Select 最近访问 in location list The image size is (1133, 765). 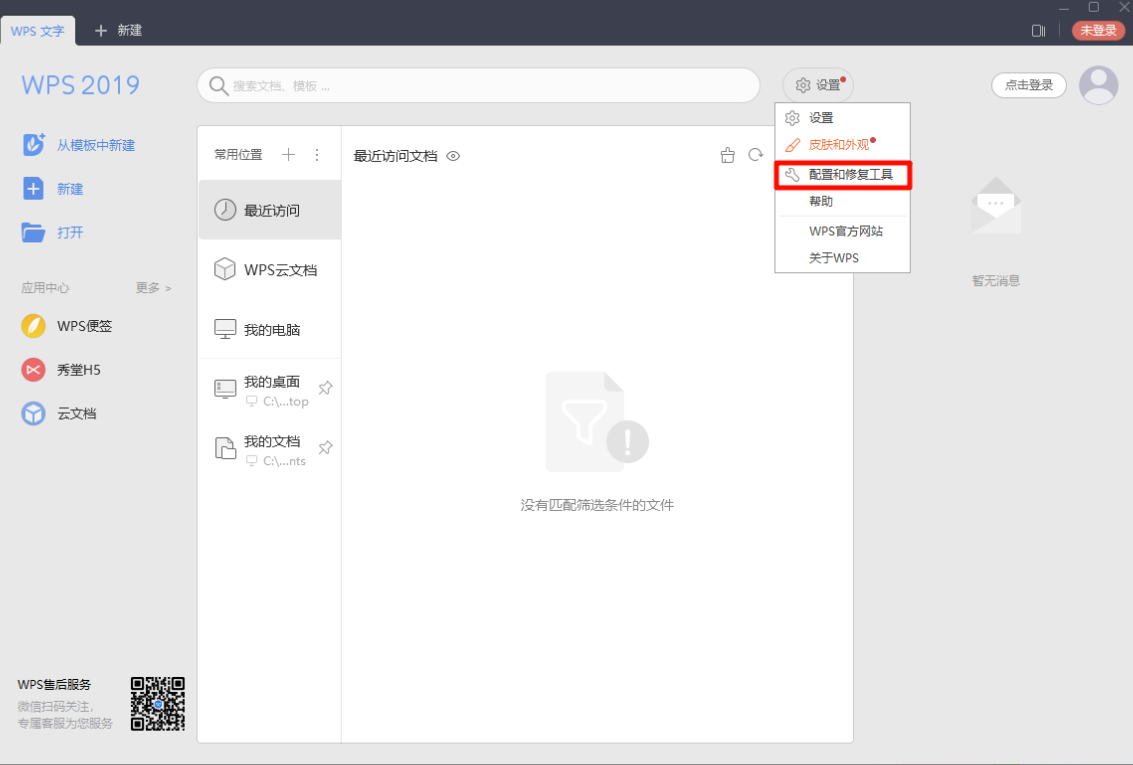tap(270, 209)
